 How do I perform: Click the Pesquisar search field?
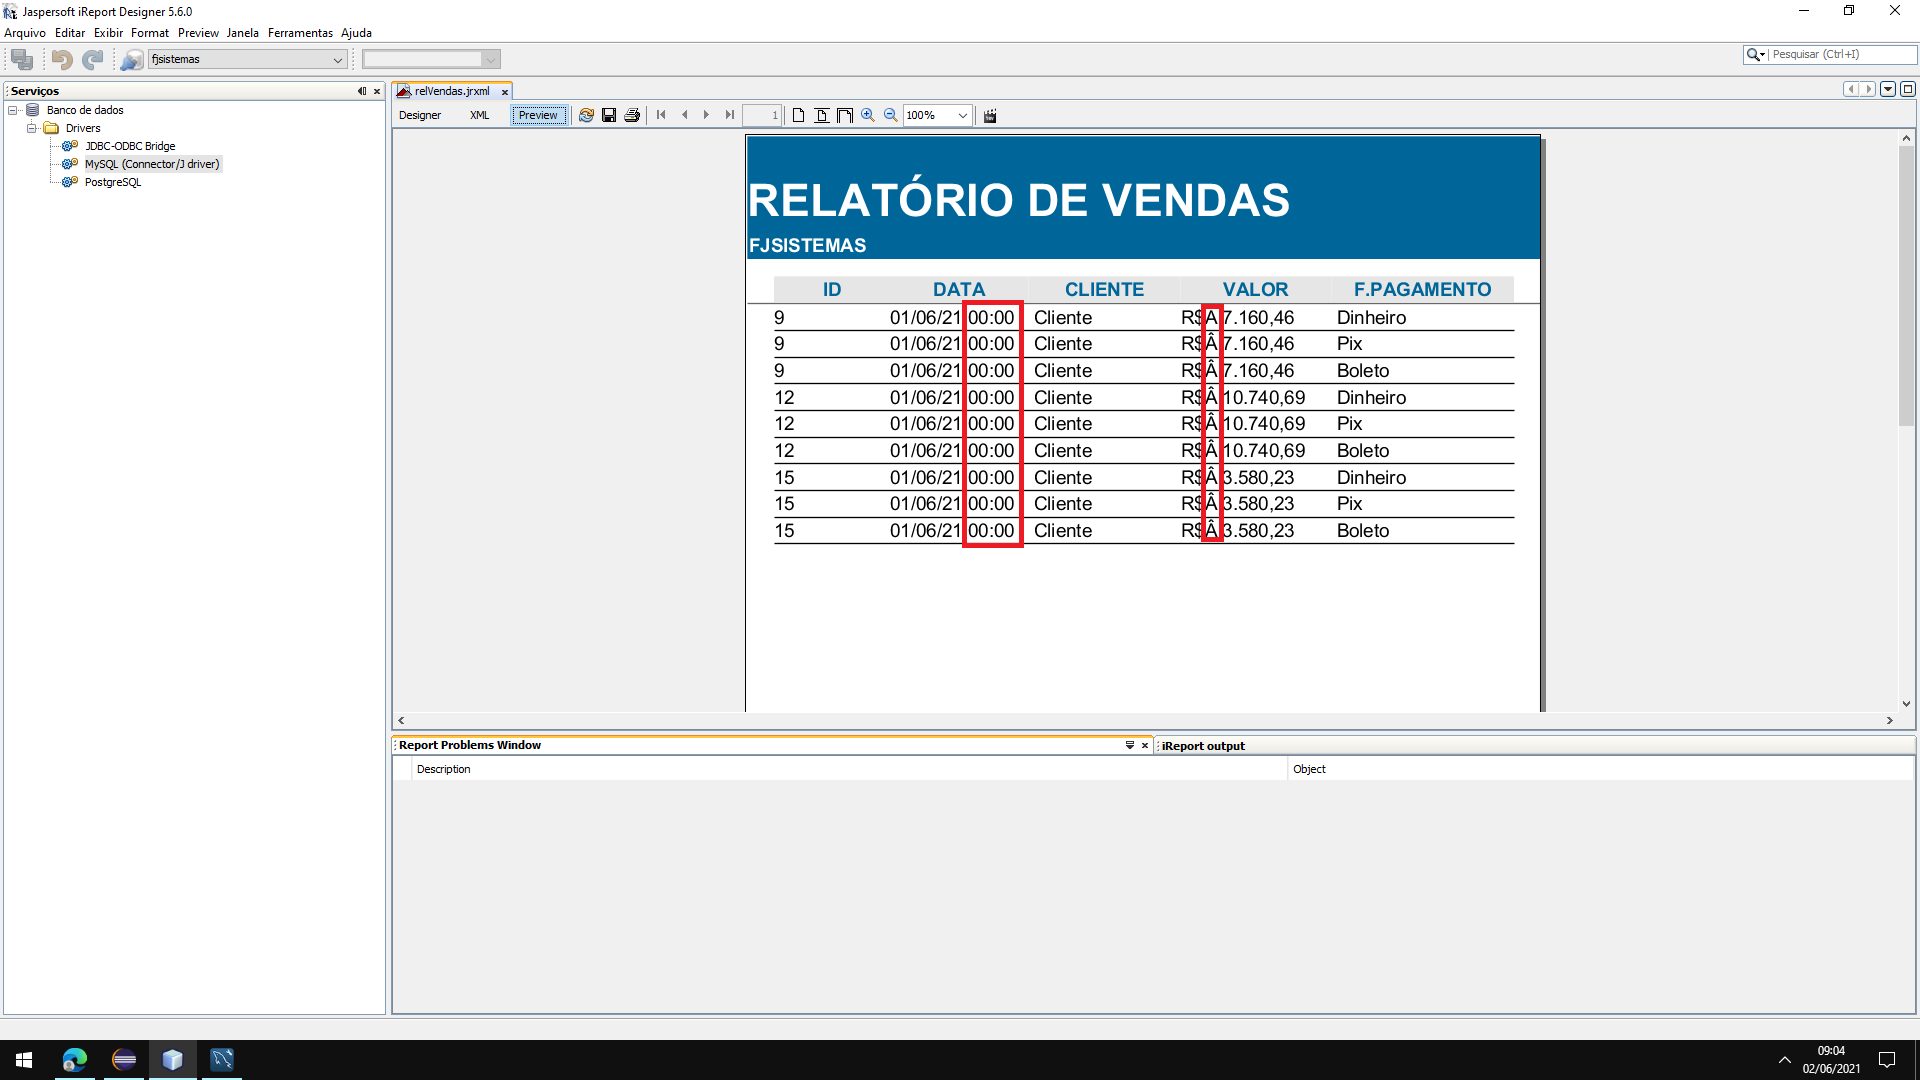pyautogui.click(x=1838, y=54)
